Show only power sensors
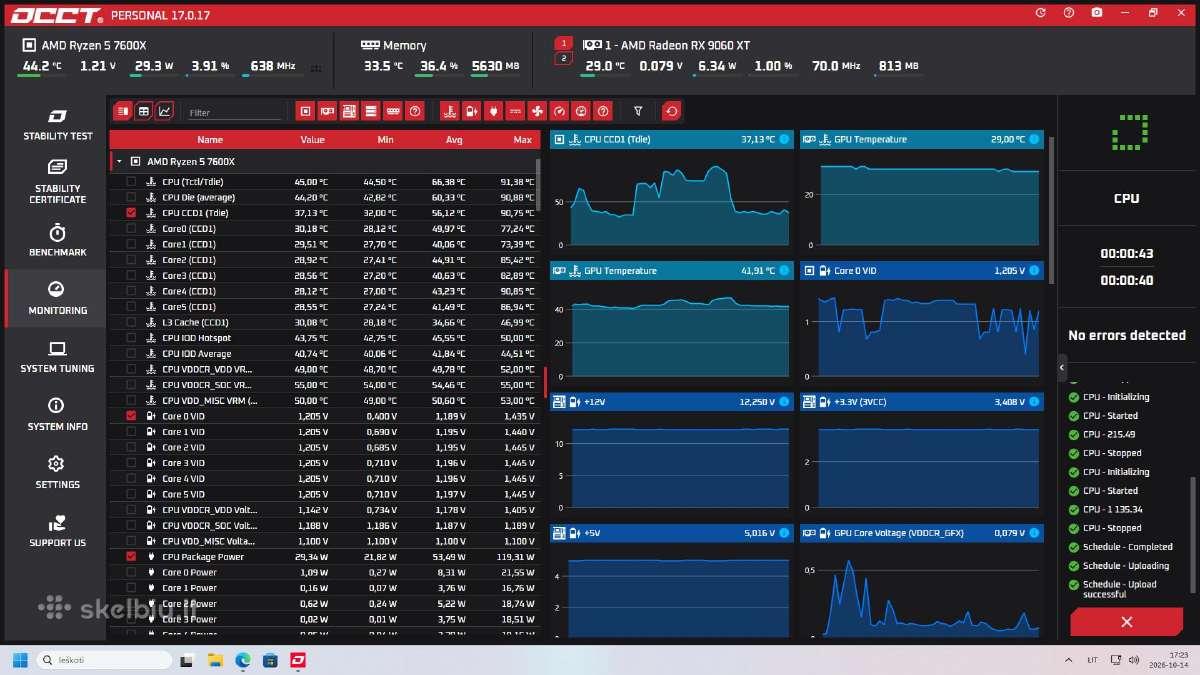The image size is (1200, 675). click(493, 111)
